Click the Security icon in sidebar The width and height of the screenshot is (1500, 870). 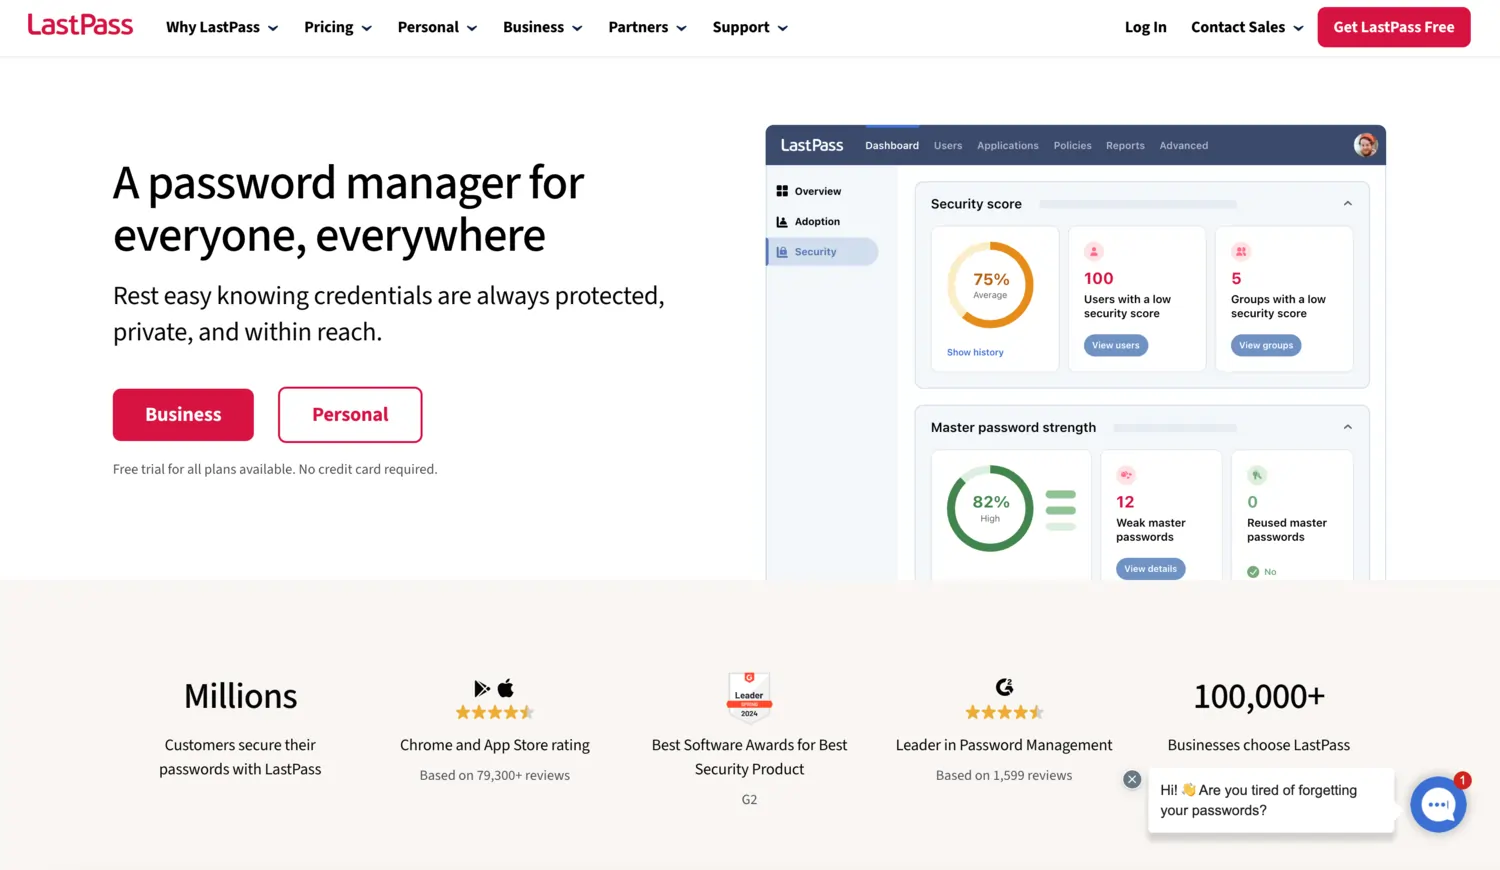click(782, 252)
